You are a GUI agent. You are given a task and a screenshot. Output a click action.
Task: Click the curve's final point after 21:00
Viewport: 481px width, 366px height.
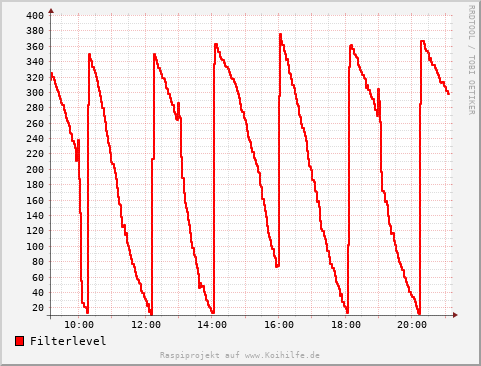tap(448, 94)
